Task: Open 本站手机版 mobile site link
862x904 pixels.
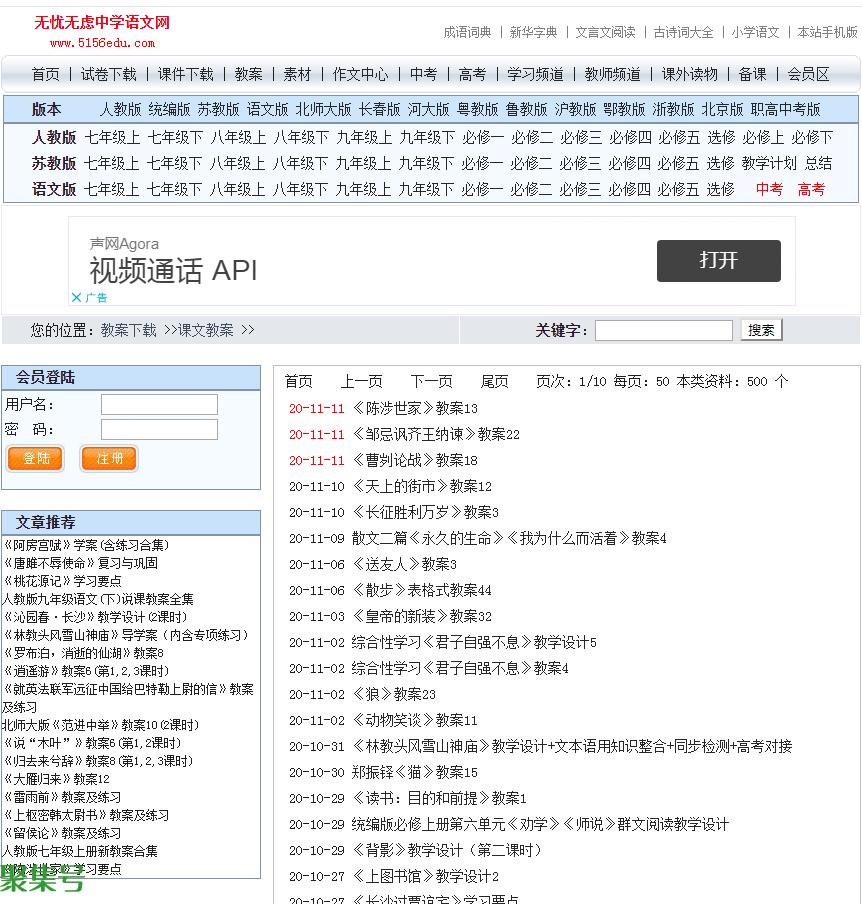Action: [827, 32]
